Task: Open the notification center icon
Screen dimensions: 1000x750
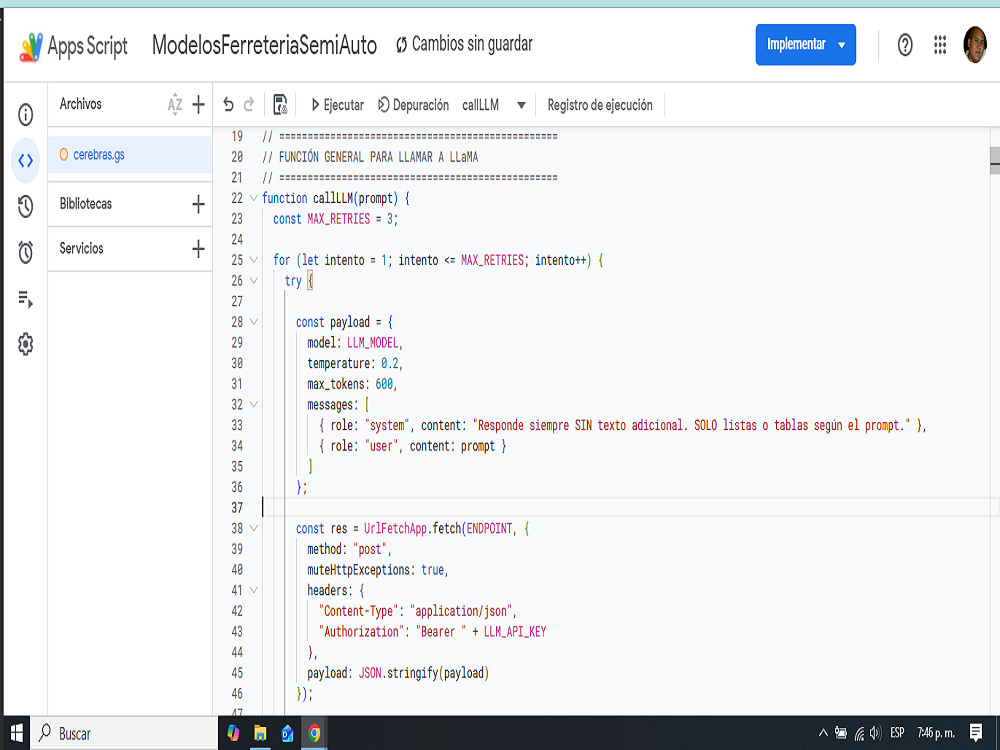Action: coord(976,733)
